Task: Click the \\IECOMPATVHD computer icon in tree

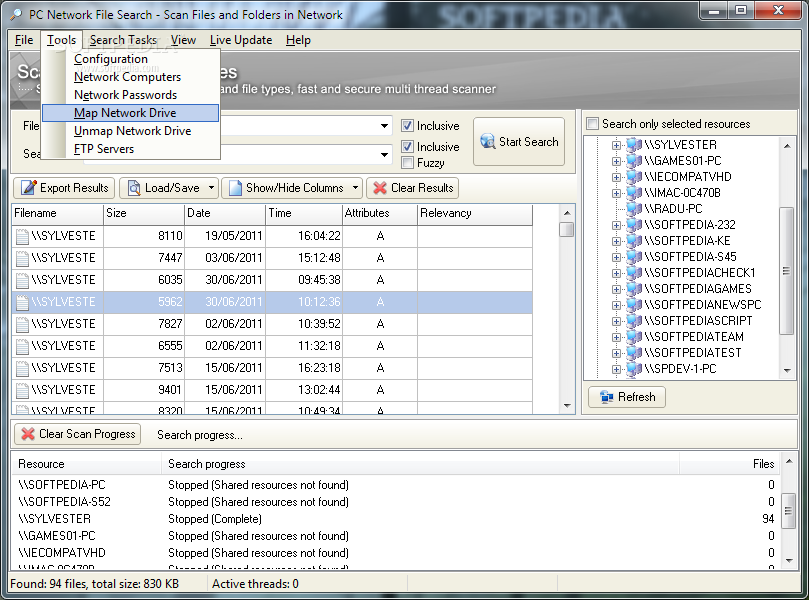Action: [x=634, y=177]
